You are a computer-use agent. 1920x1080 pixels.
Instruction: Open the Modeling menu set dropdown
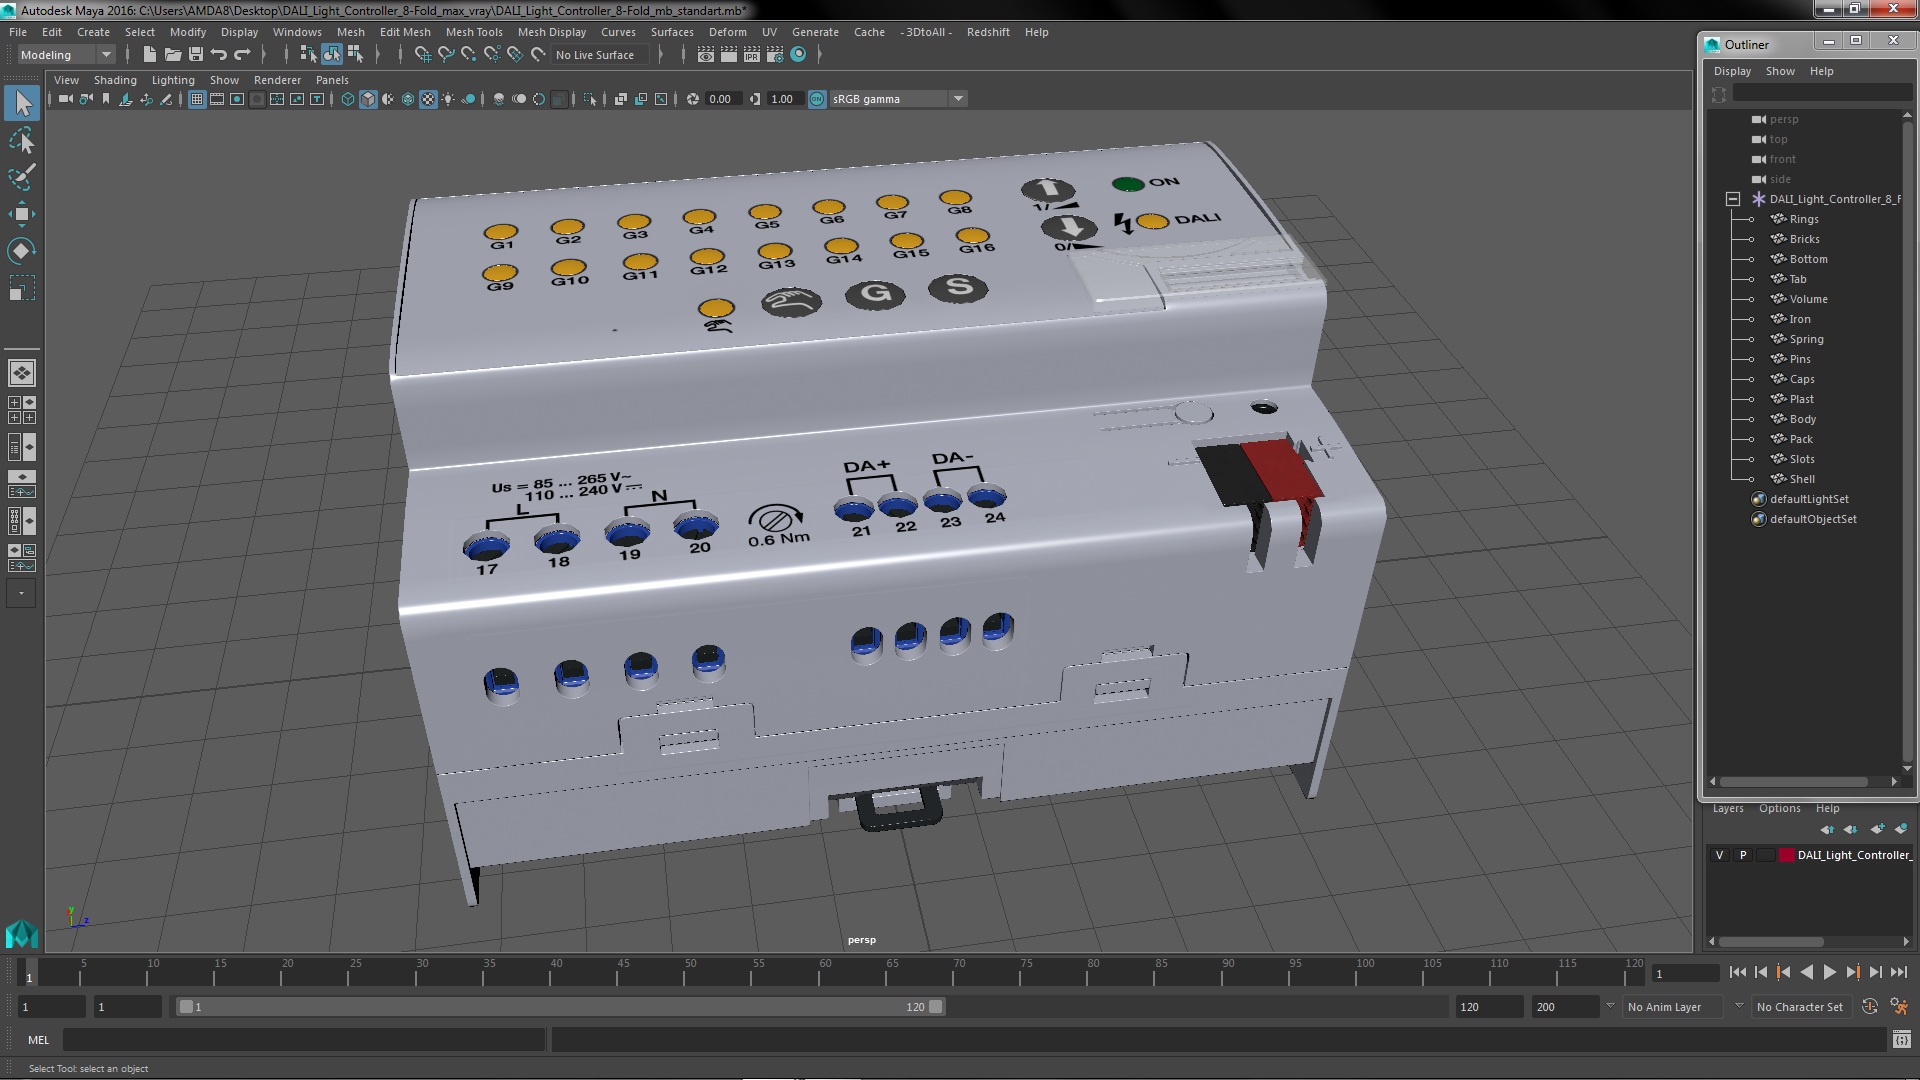(x=65, y=55)
